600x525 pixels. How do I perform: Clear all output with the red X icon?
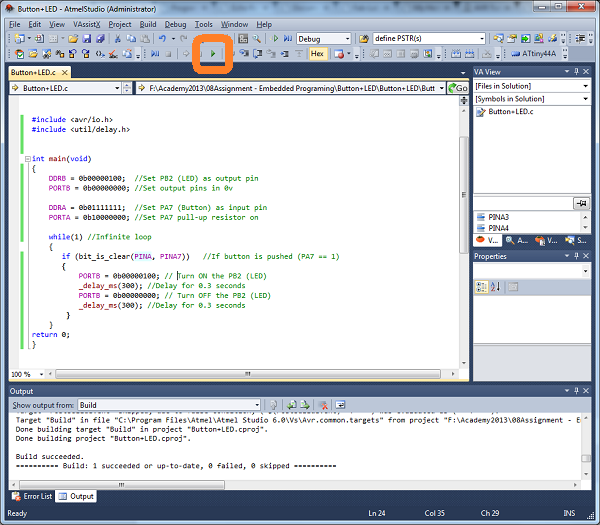[x=323, y=405]
